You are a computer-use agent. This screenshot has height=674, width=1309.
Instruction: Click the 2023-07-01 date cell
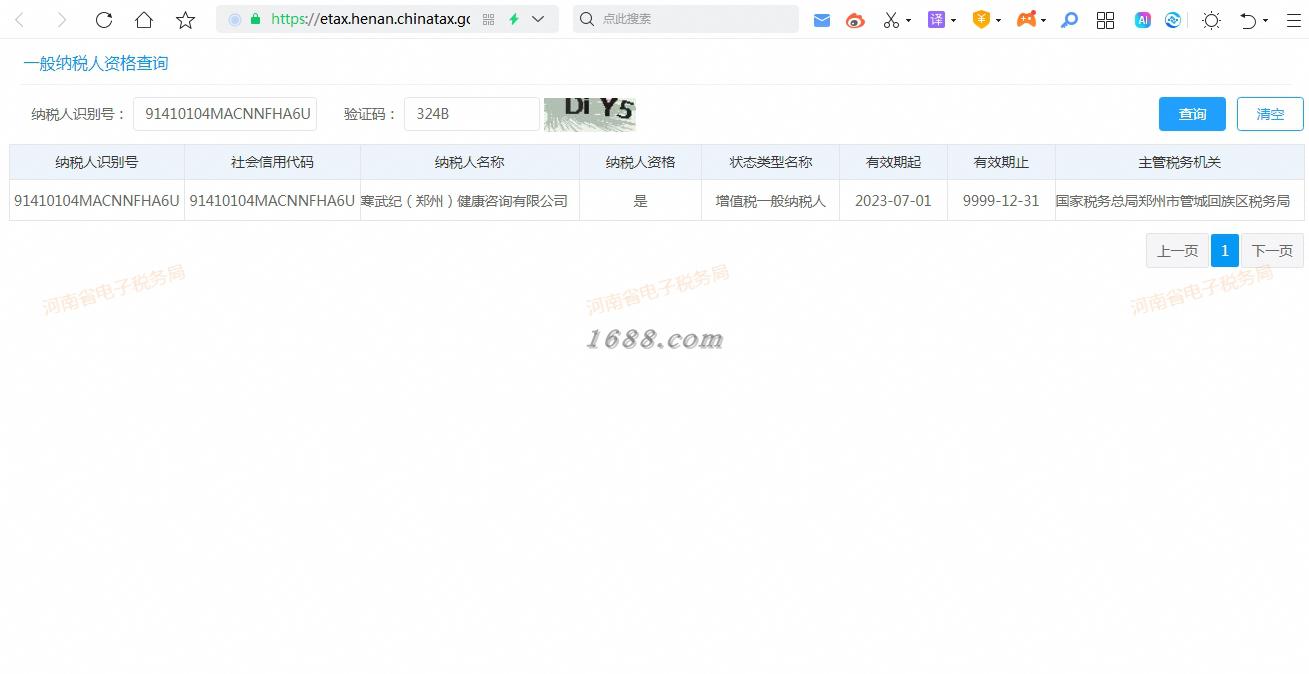pos(893,201)
